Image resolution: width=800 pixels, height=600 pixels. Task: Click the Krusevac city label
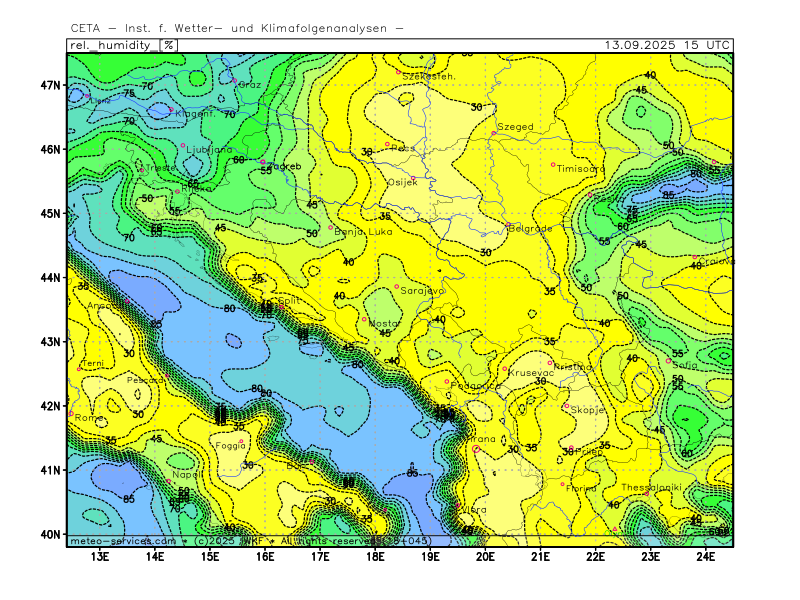[x=531, y=373]
